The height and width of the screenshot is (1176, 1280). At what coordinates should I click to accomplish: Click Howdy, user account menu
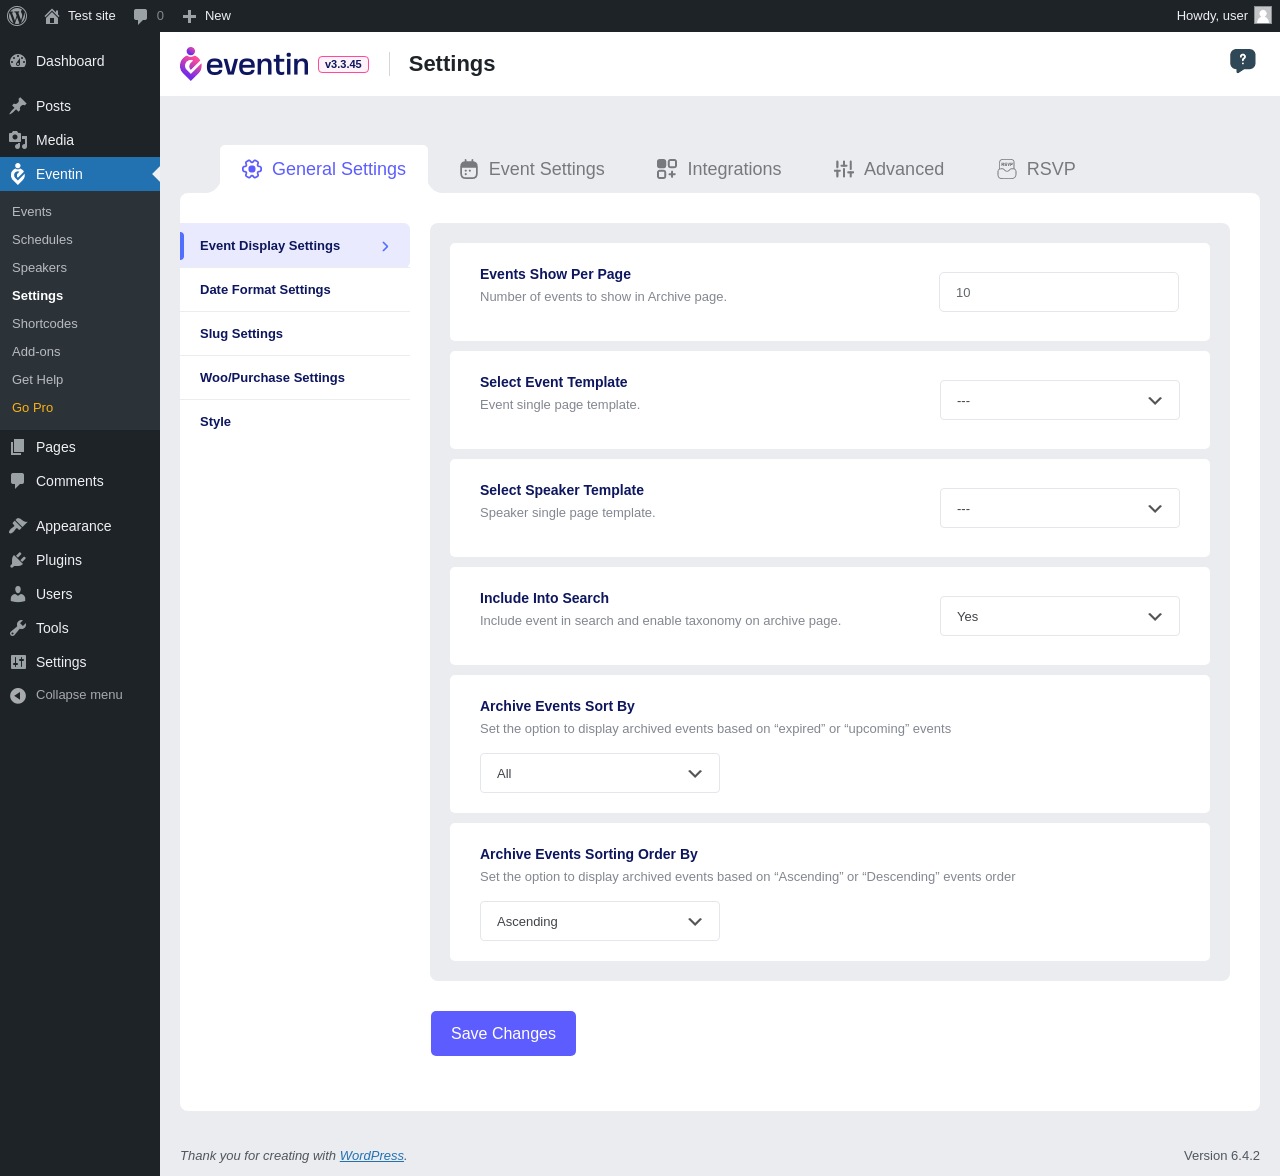(x=1224, y=16)
